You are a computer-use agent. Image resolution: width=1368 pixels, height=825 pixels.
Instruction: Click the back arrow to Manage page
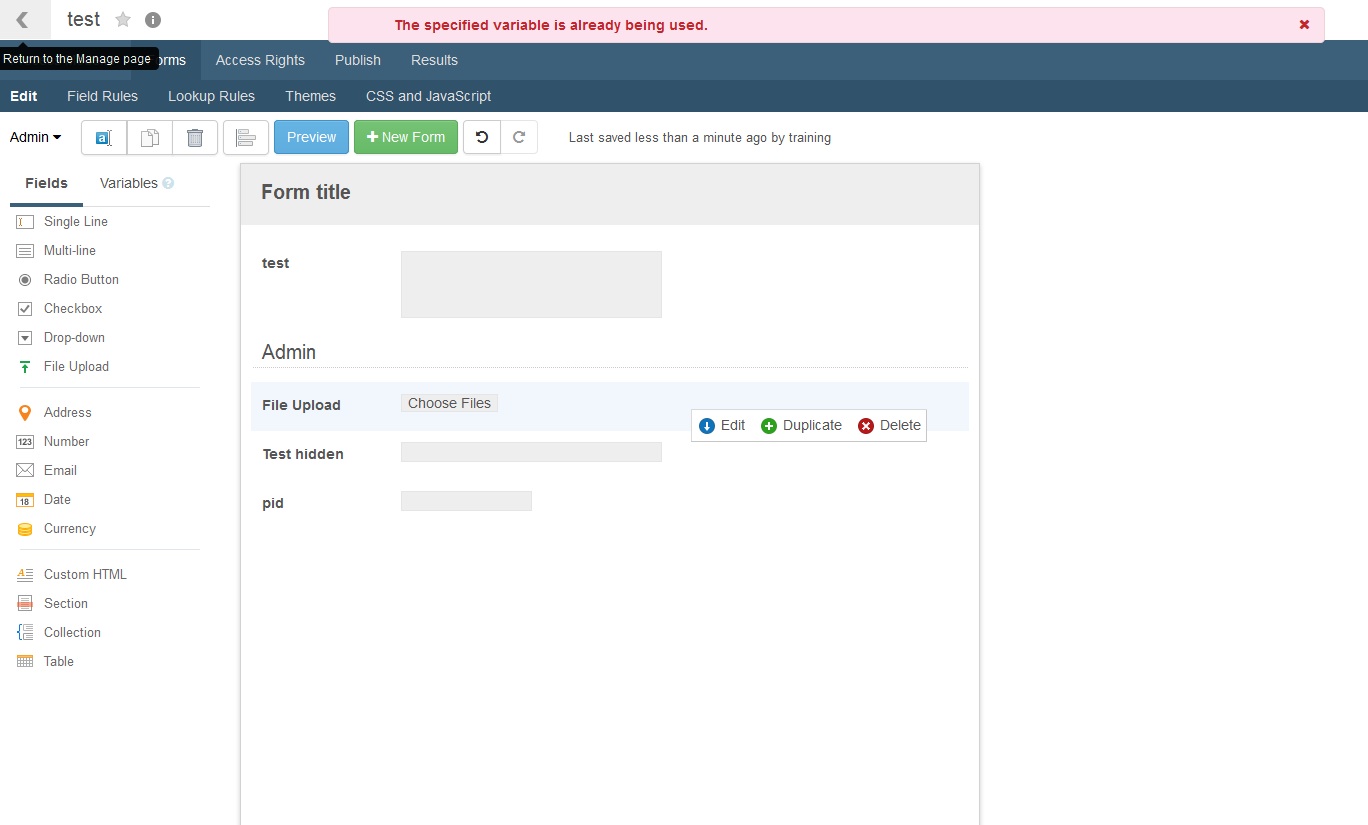[x=23, y=20]
